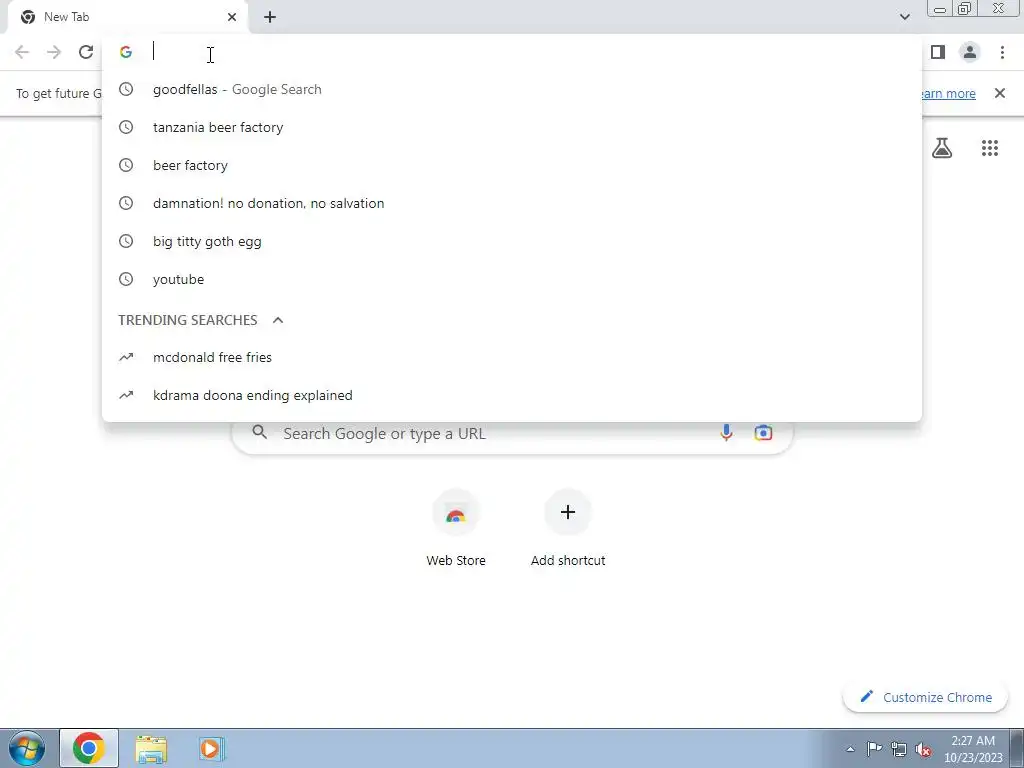The height and width of the screenshot is (768, 1024).
Task: Open Windows Explorer from taskbar
Action: [x=151, y=748]
